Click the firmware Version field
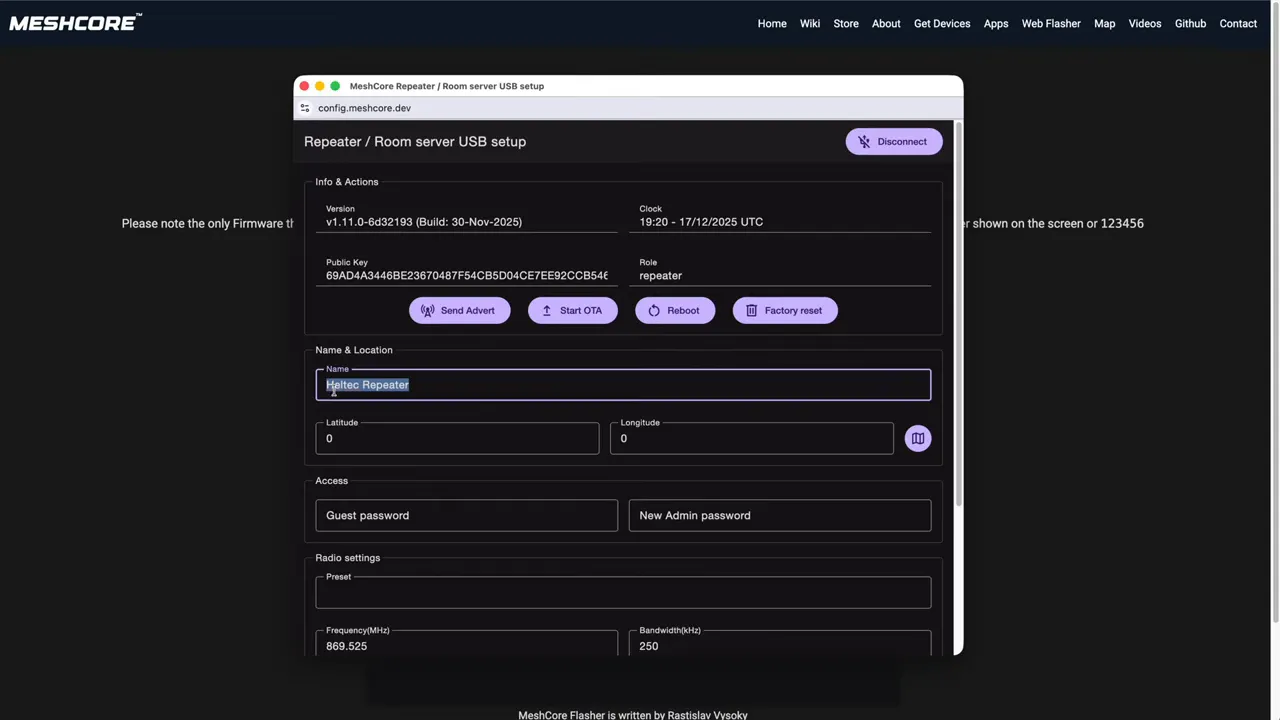 tap(467, 217)
